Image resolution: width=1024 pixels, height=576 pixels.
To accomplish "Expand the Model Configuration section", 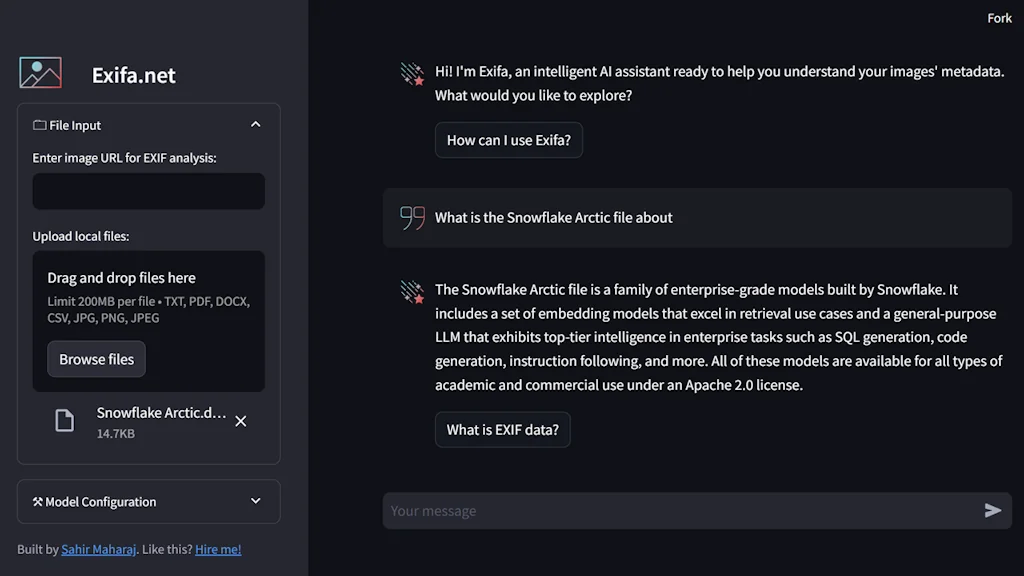I will pos(256,501).
